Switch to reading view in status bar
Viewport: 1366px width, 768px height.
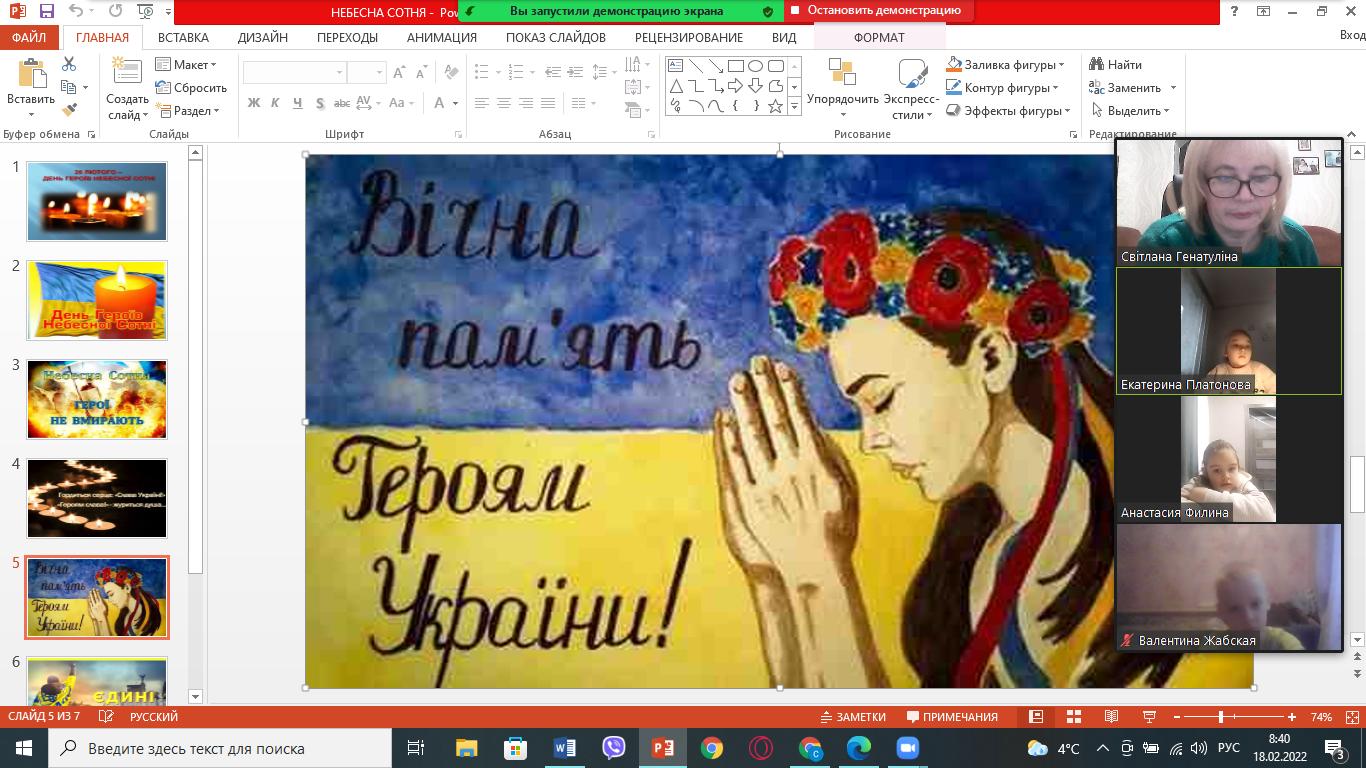1111,716
